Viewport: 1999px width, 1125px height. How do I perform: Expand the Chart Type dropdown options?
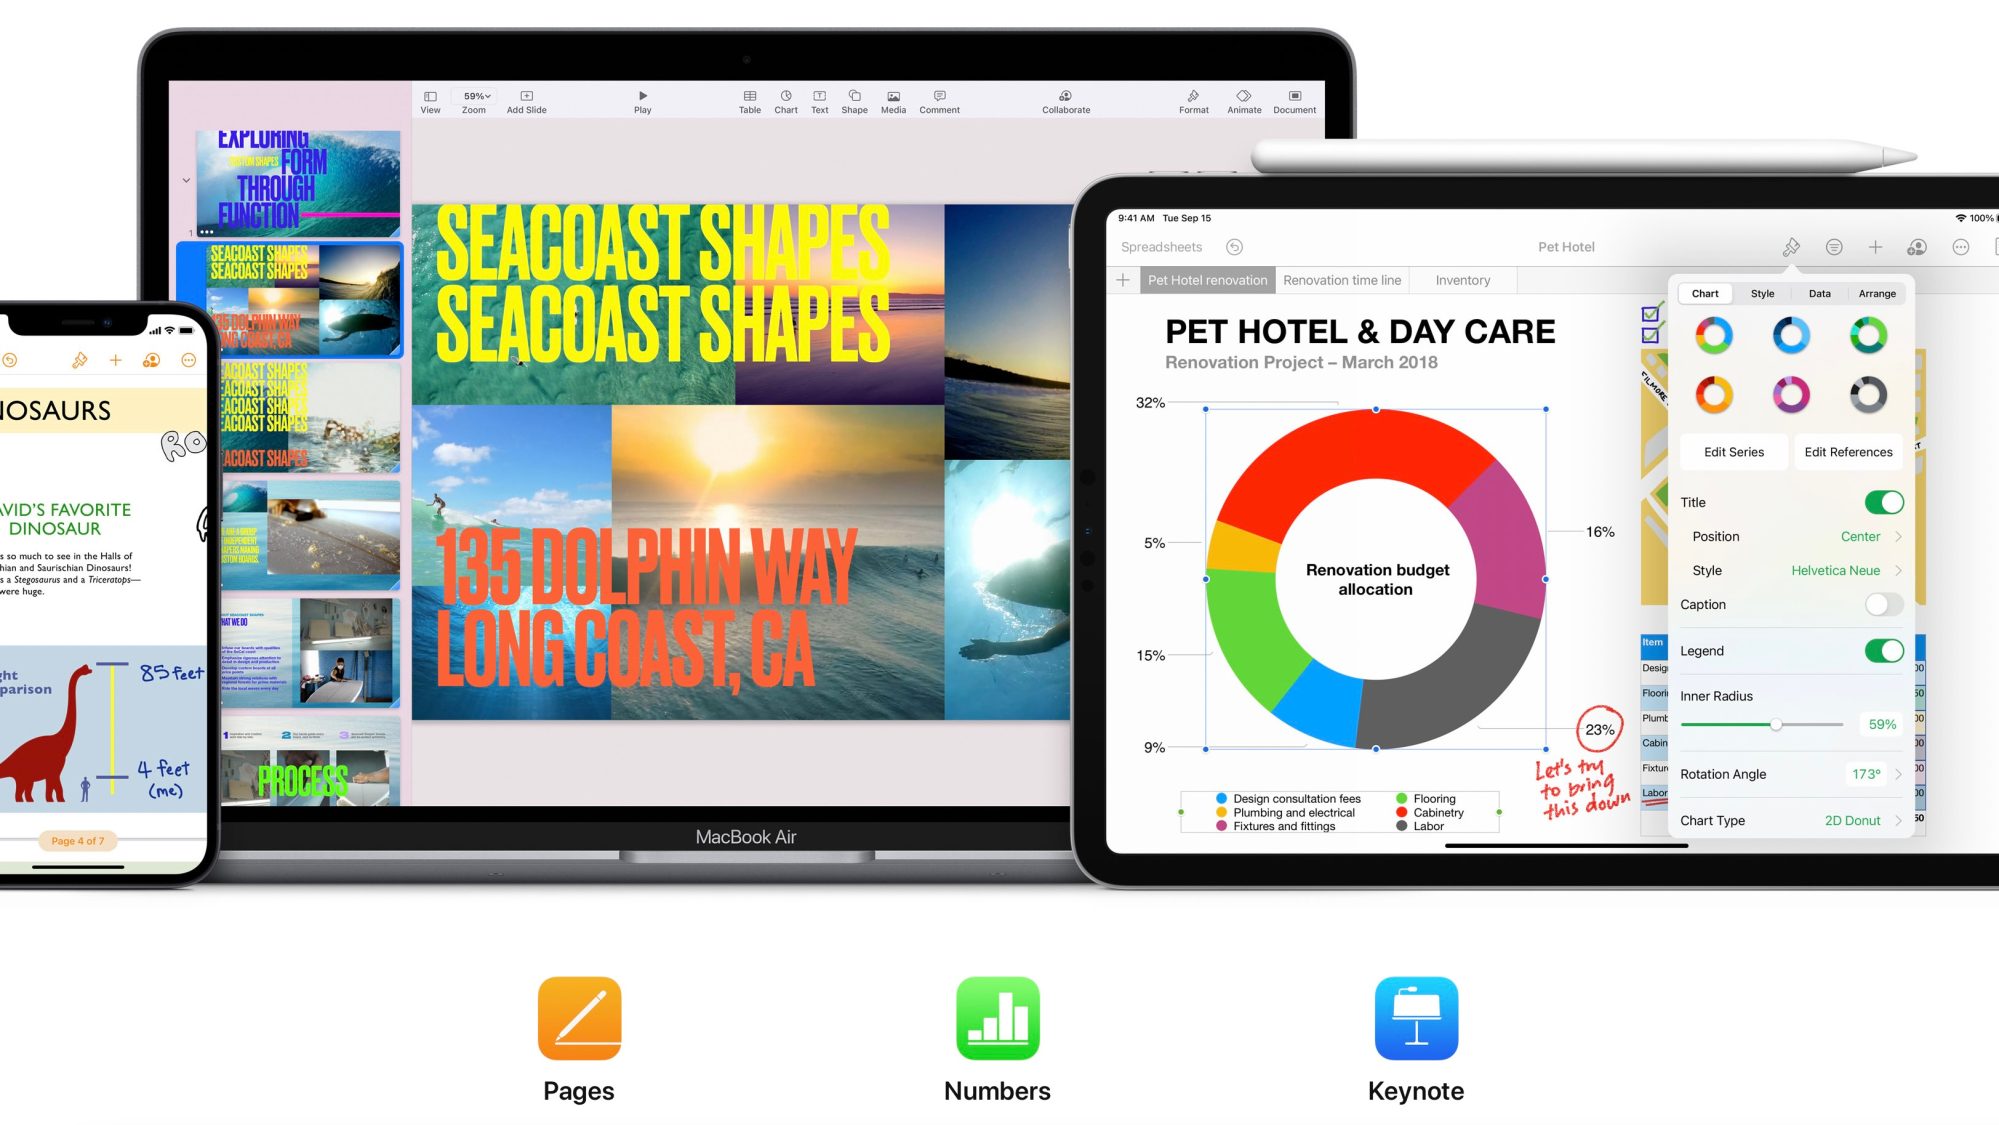[1899, 820]
